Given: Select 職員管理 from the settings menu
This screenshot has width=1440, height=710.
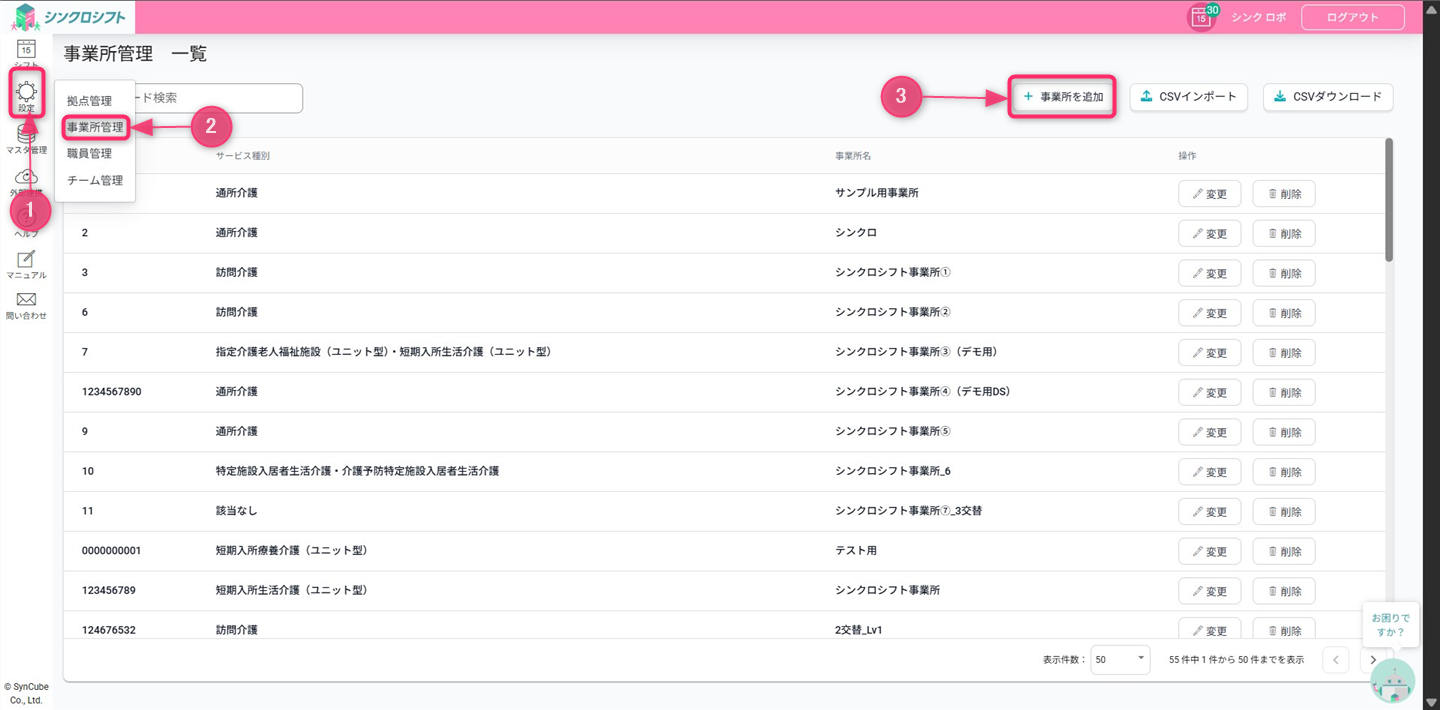Looking at the screenshot, I should point(90,154).
